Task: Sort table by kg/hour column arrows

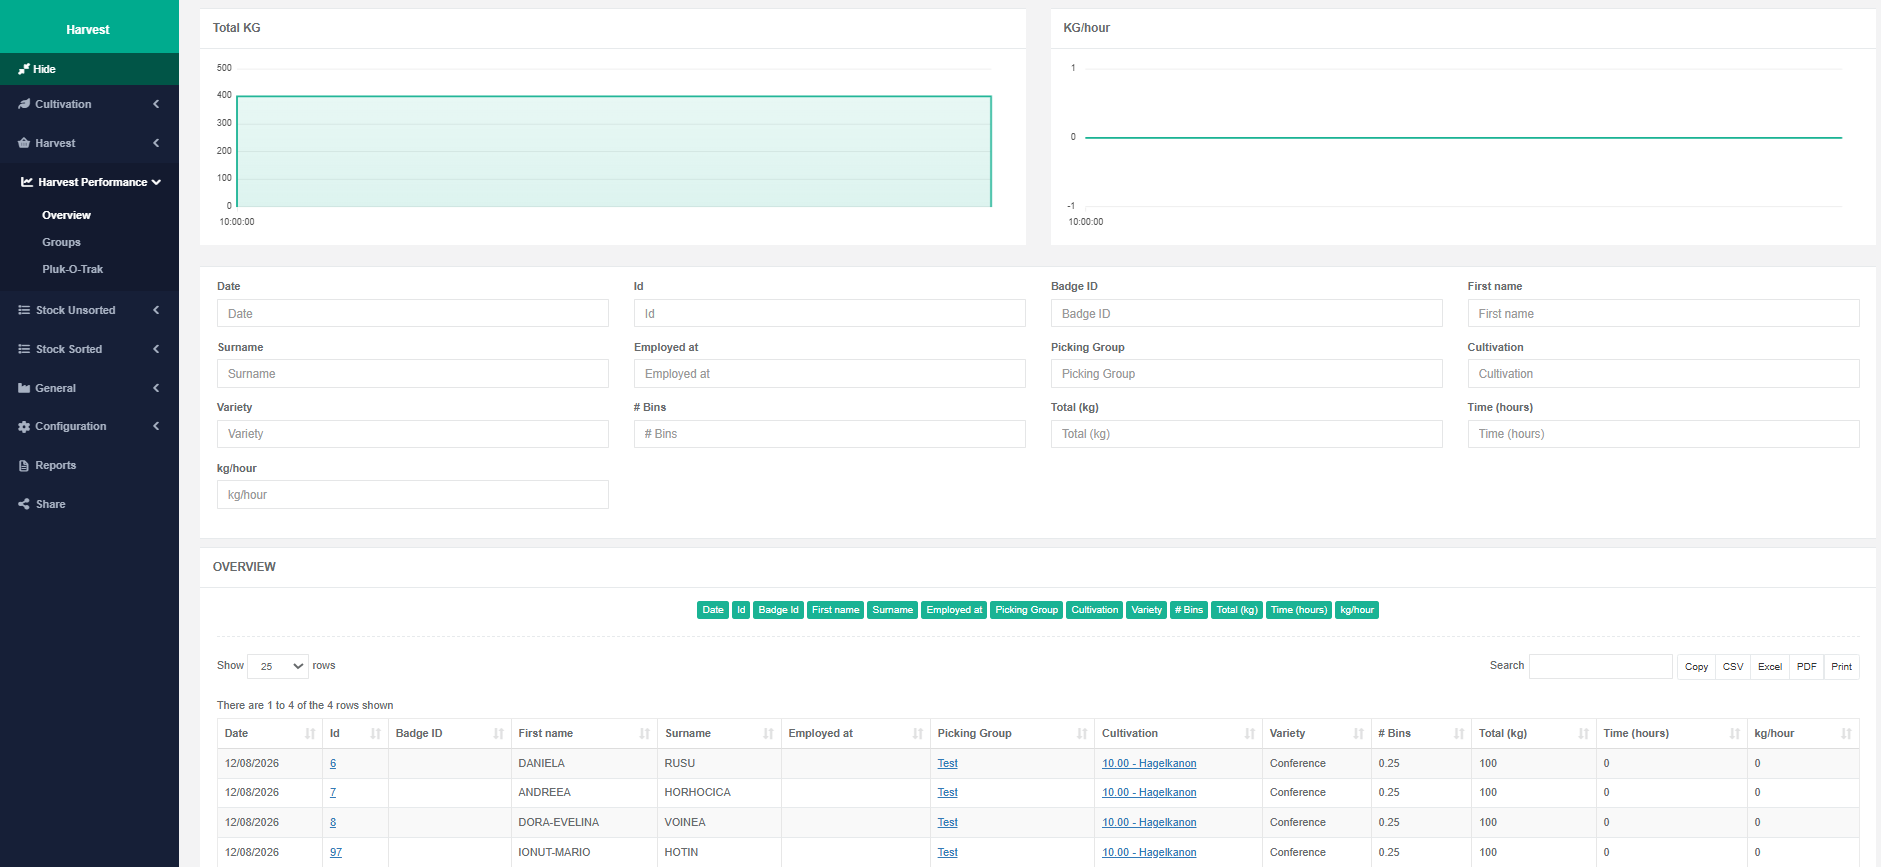Action: 1846,734
